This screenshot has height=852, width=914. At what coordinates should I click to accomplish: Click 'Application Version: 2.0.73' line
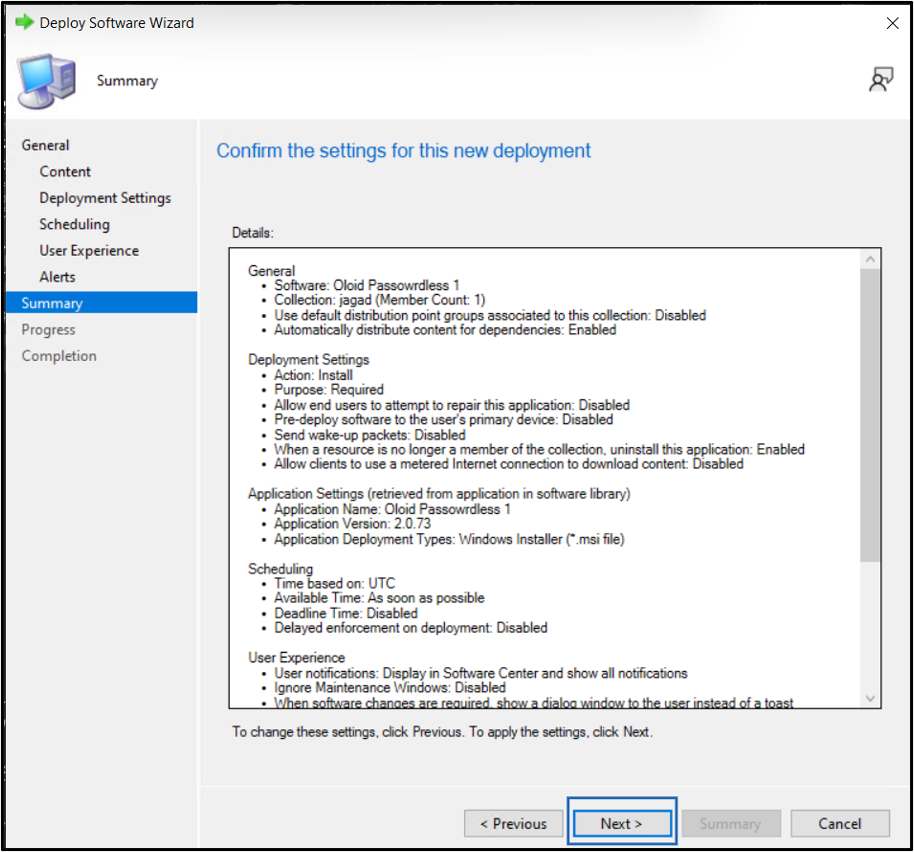tap(353, 523)
